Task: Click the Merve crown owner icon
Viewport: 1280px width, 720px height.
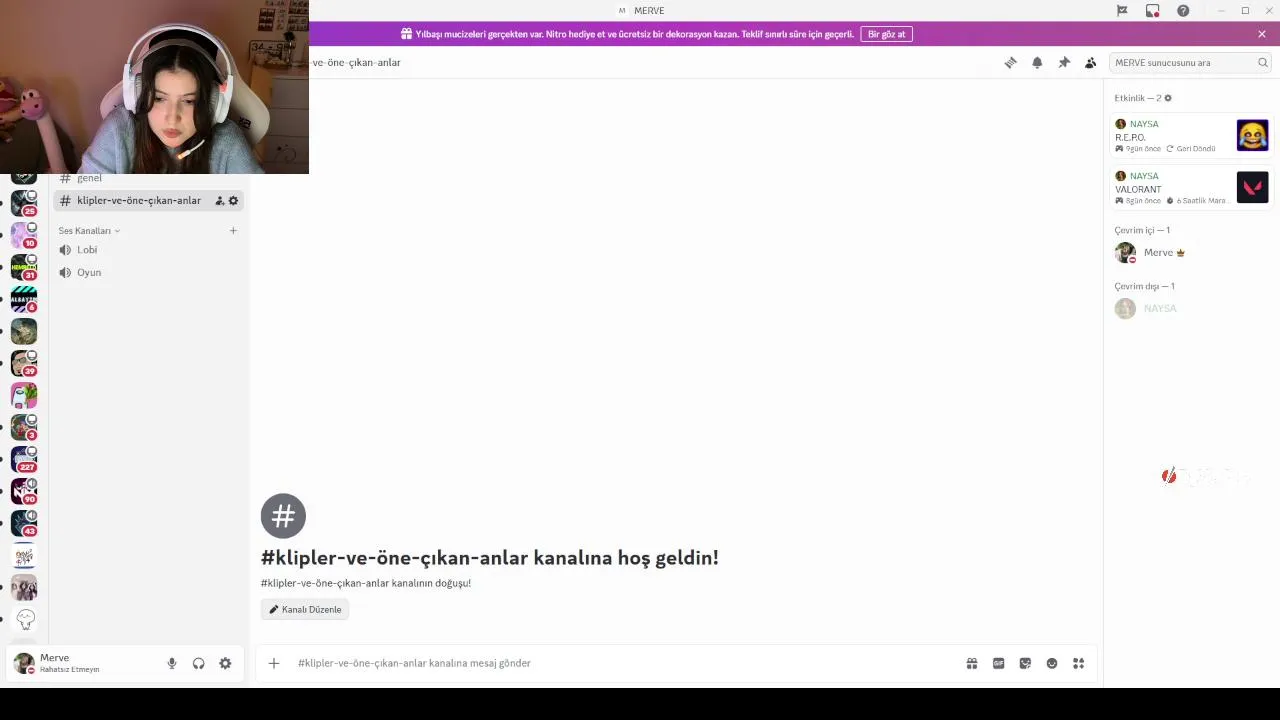Action: (1181, 253)
